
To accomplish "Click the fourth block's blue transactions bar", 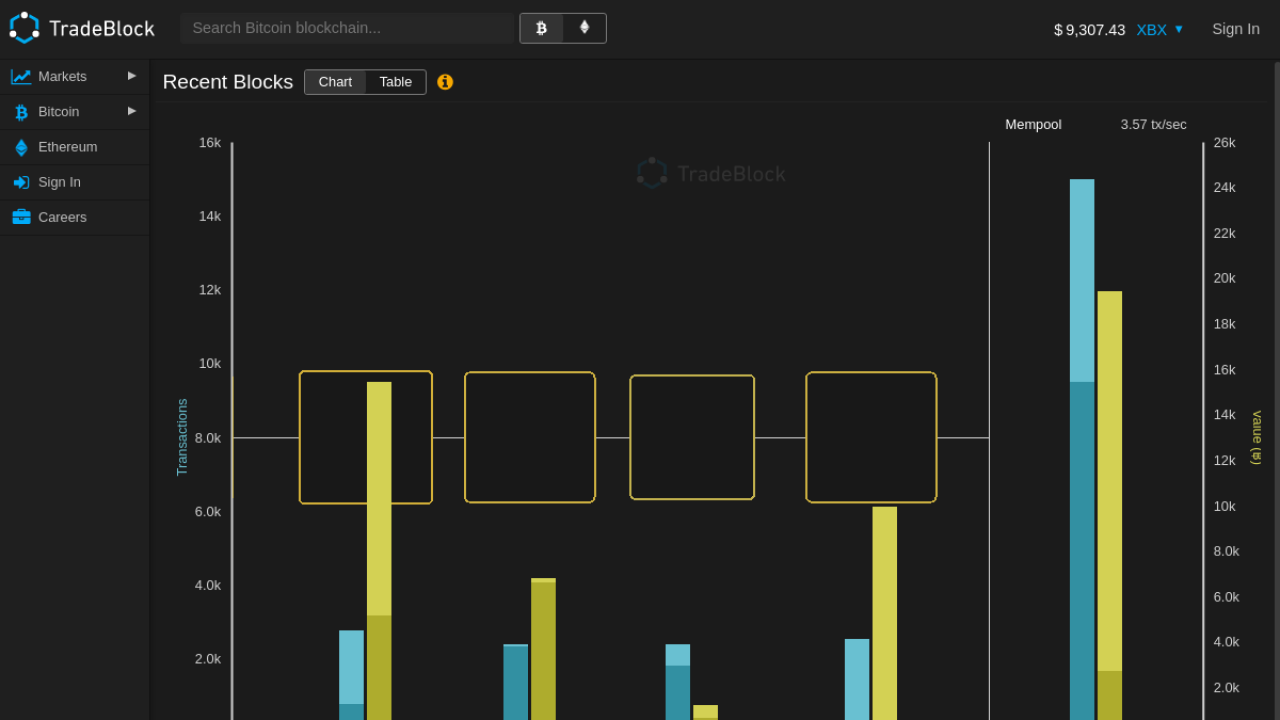I will (857, 680).
